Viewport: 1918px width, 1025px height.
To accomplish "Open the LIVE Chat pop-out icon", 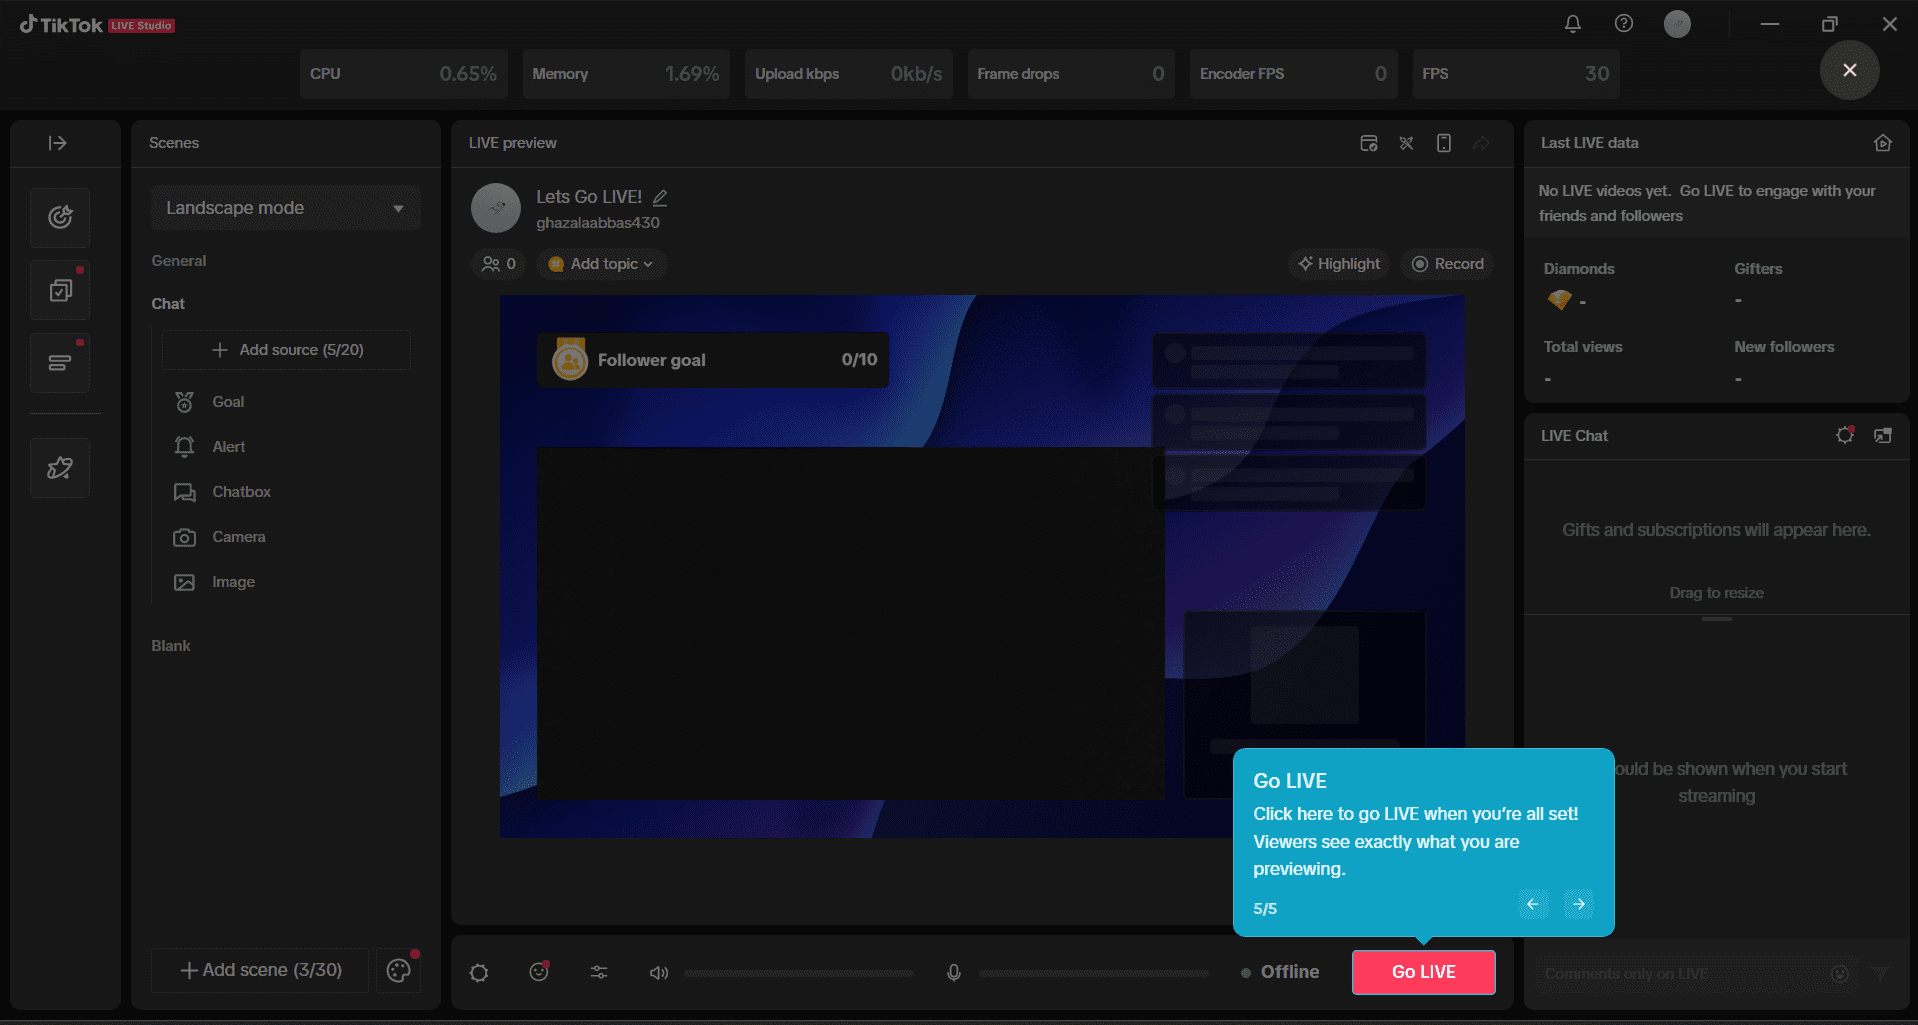I will click(x=1883, y=435).
